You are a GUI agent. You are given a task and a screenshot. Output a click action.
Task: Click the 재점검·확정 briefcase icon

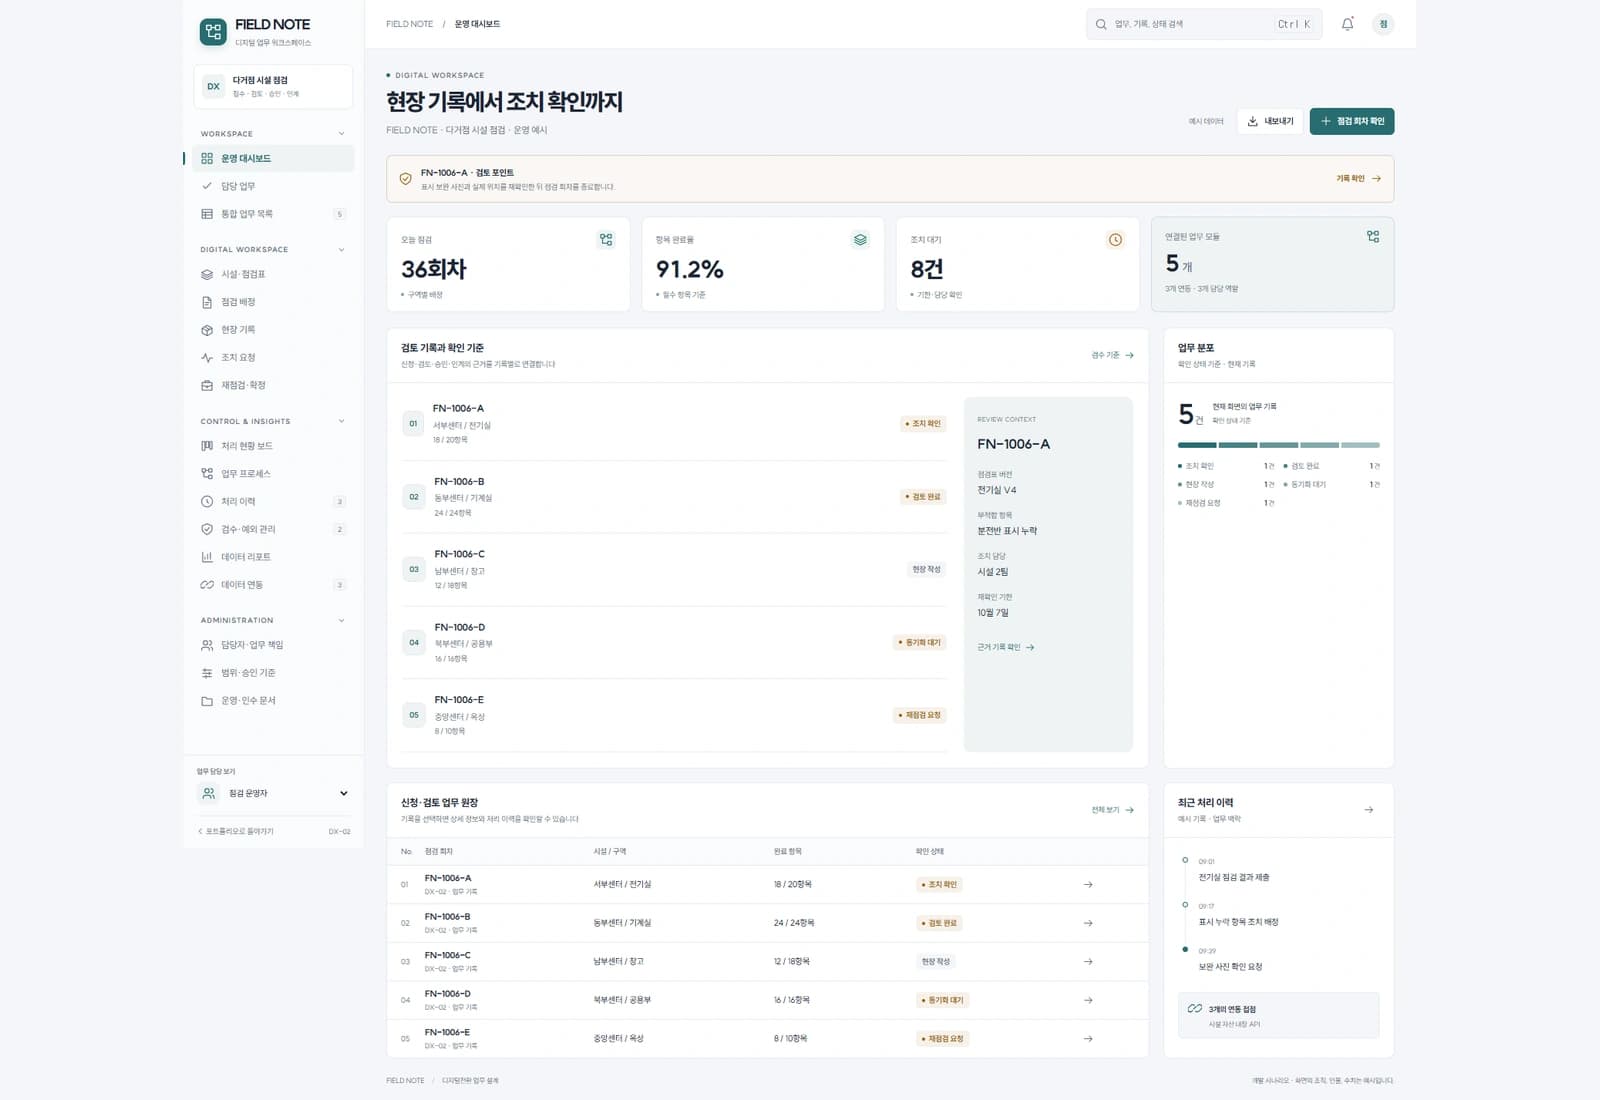[207, 385]
